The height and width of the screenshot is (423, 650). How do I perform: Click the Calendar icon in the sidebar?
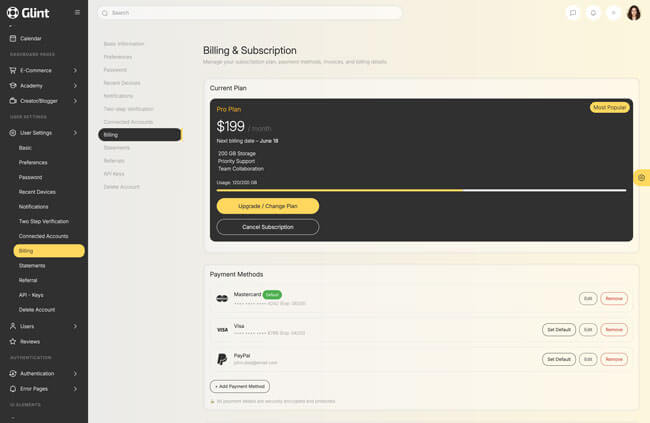[x=13, y=38]
